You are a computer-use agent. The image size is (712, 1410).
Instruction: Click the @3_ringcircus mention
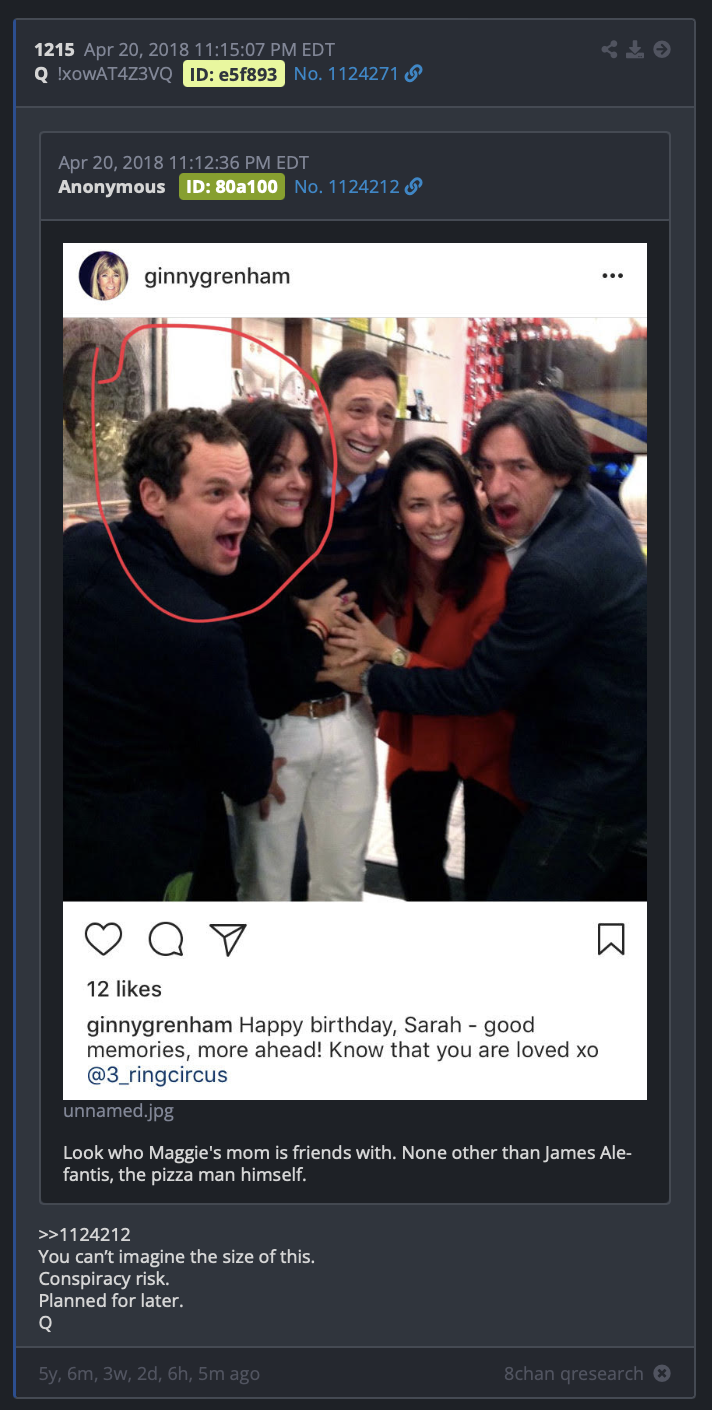click(x=157, y=1075)
